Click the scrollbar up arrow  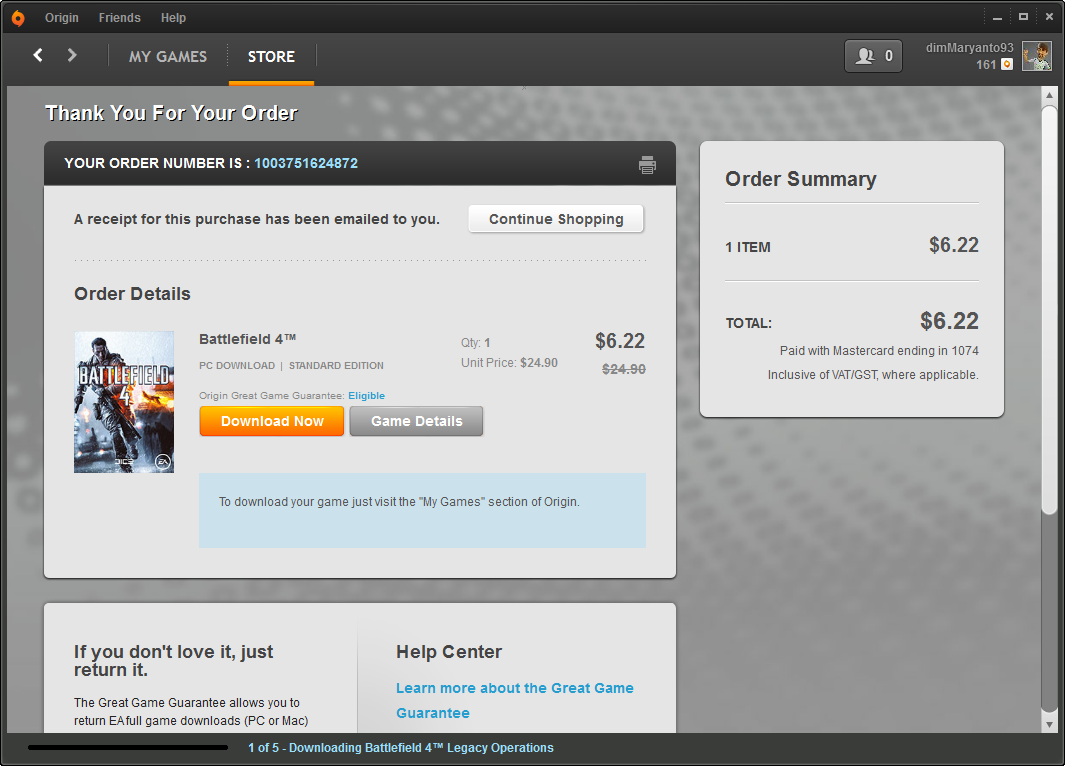click(1049, 95)
